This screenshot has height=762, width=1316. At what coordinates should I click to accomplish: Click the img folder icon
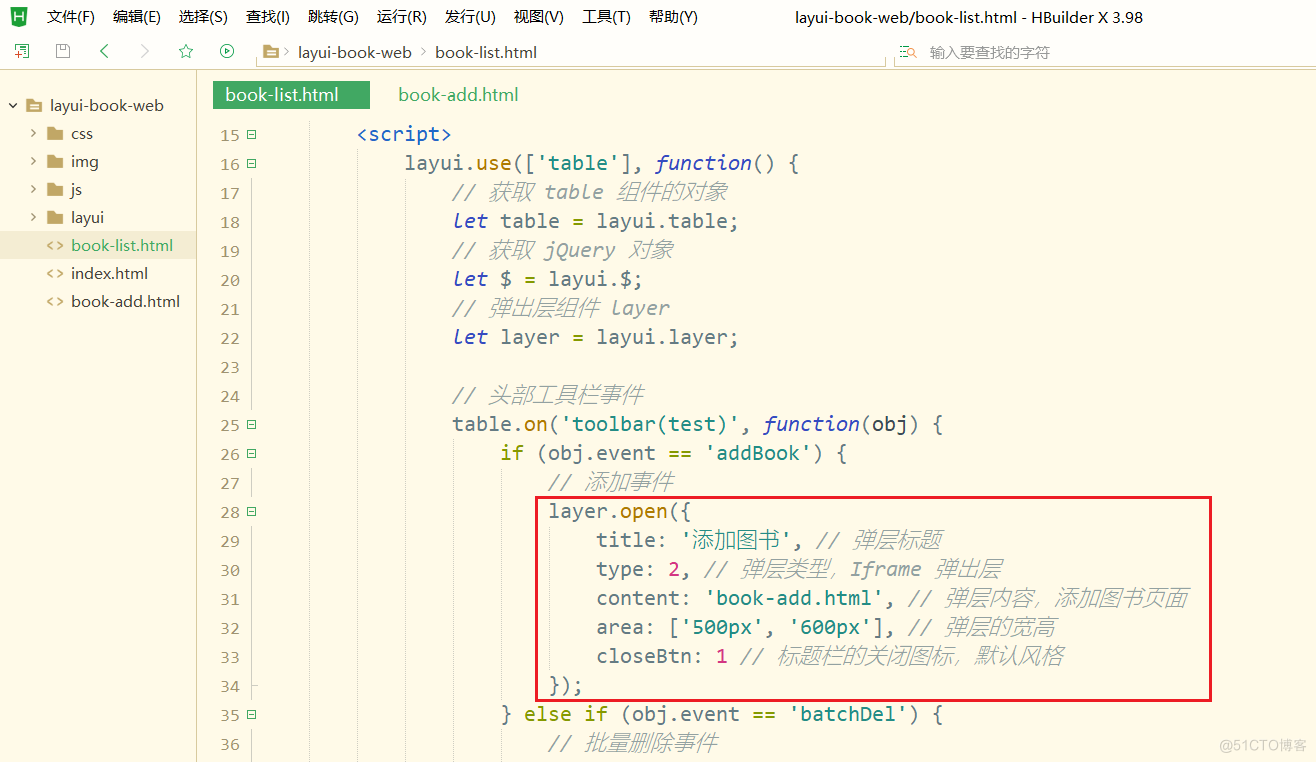pyautogui.click(x=55, y=161)
